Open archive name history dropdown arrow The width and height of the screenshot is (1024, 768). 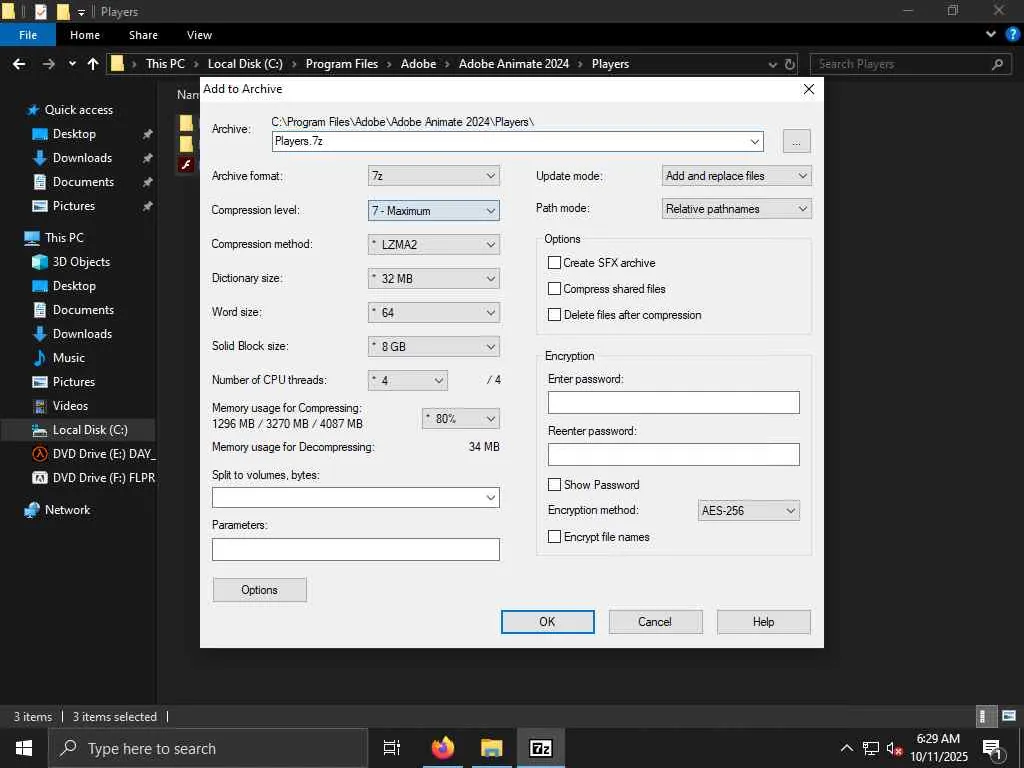point(755,141)
